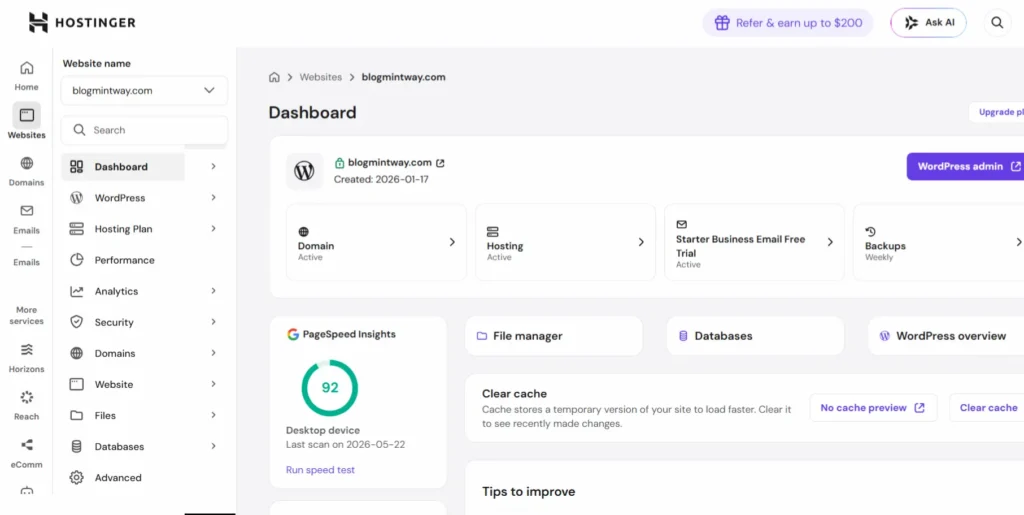The image size is (1024, 515).
Task: Open Performance in the sidebar menu
Action: 124,260
